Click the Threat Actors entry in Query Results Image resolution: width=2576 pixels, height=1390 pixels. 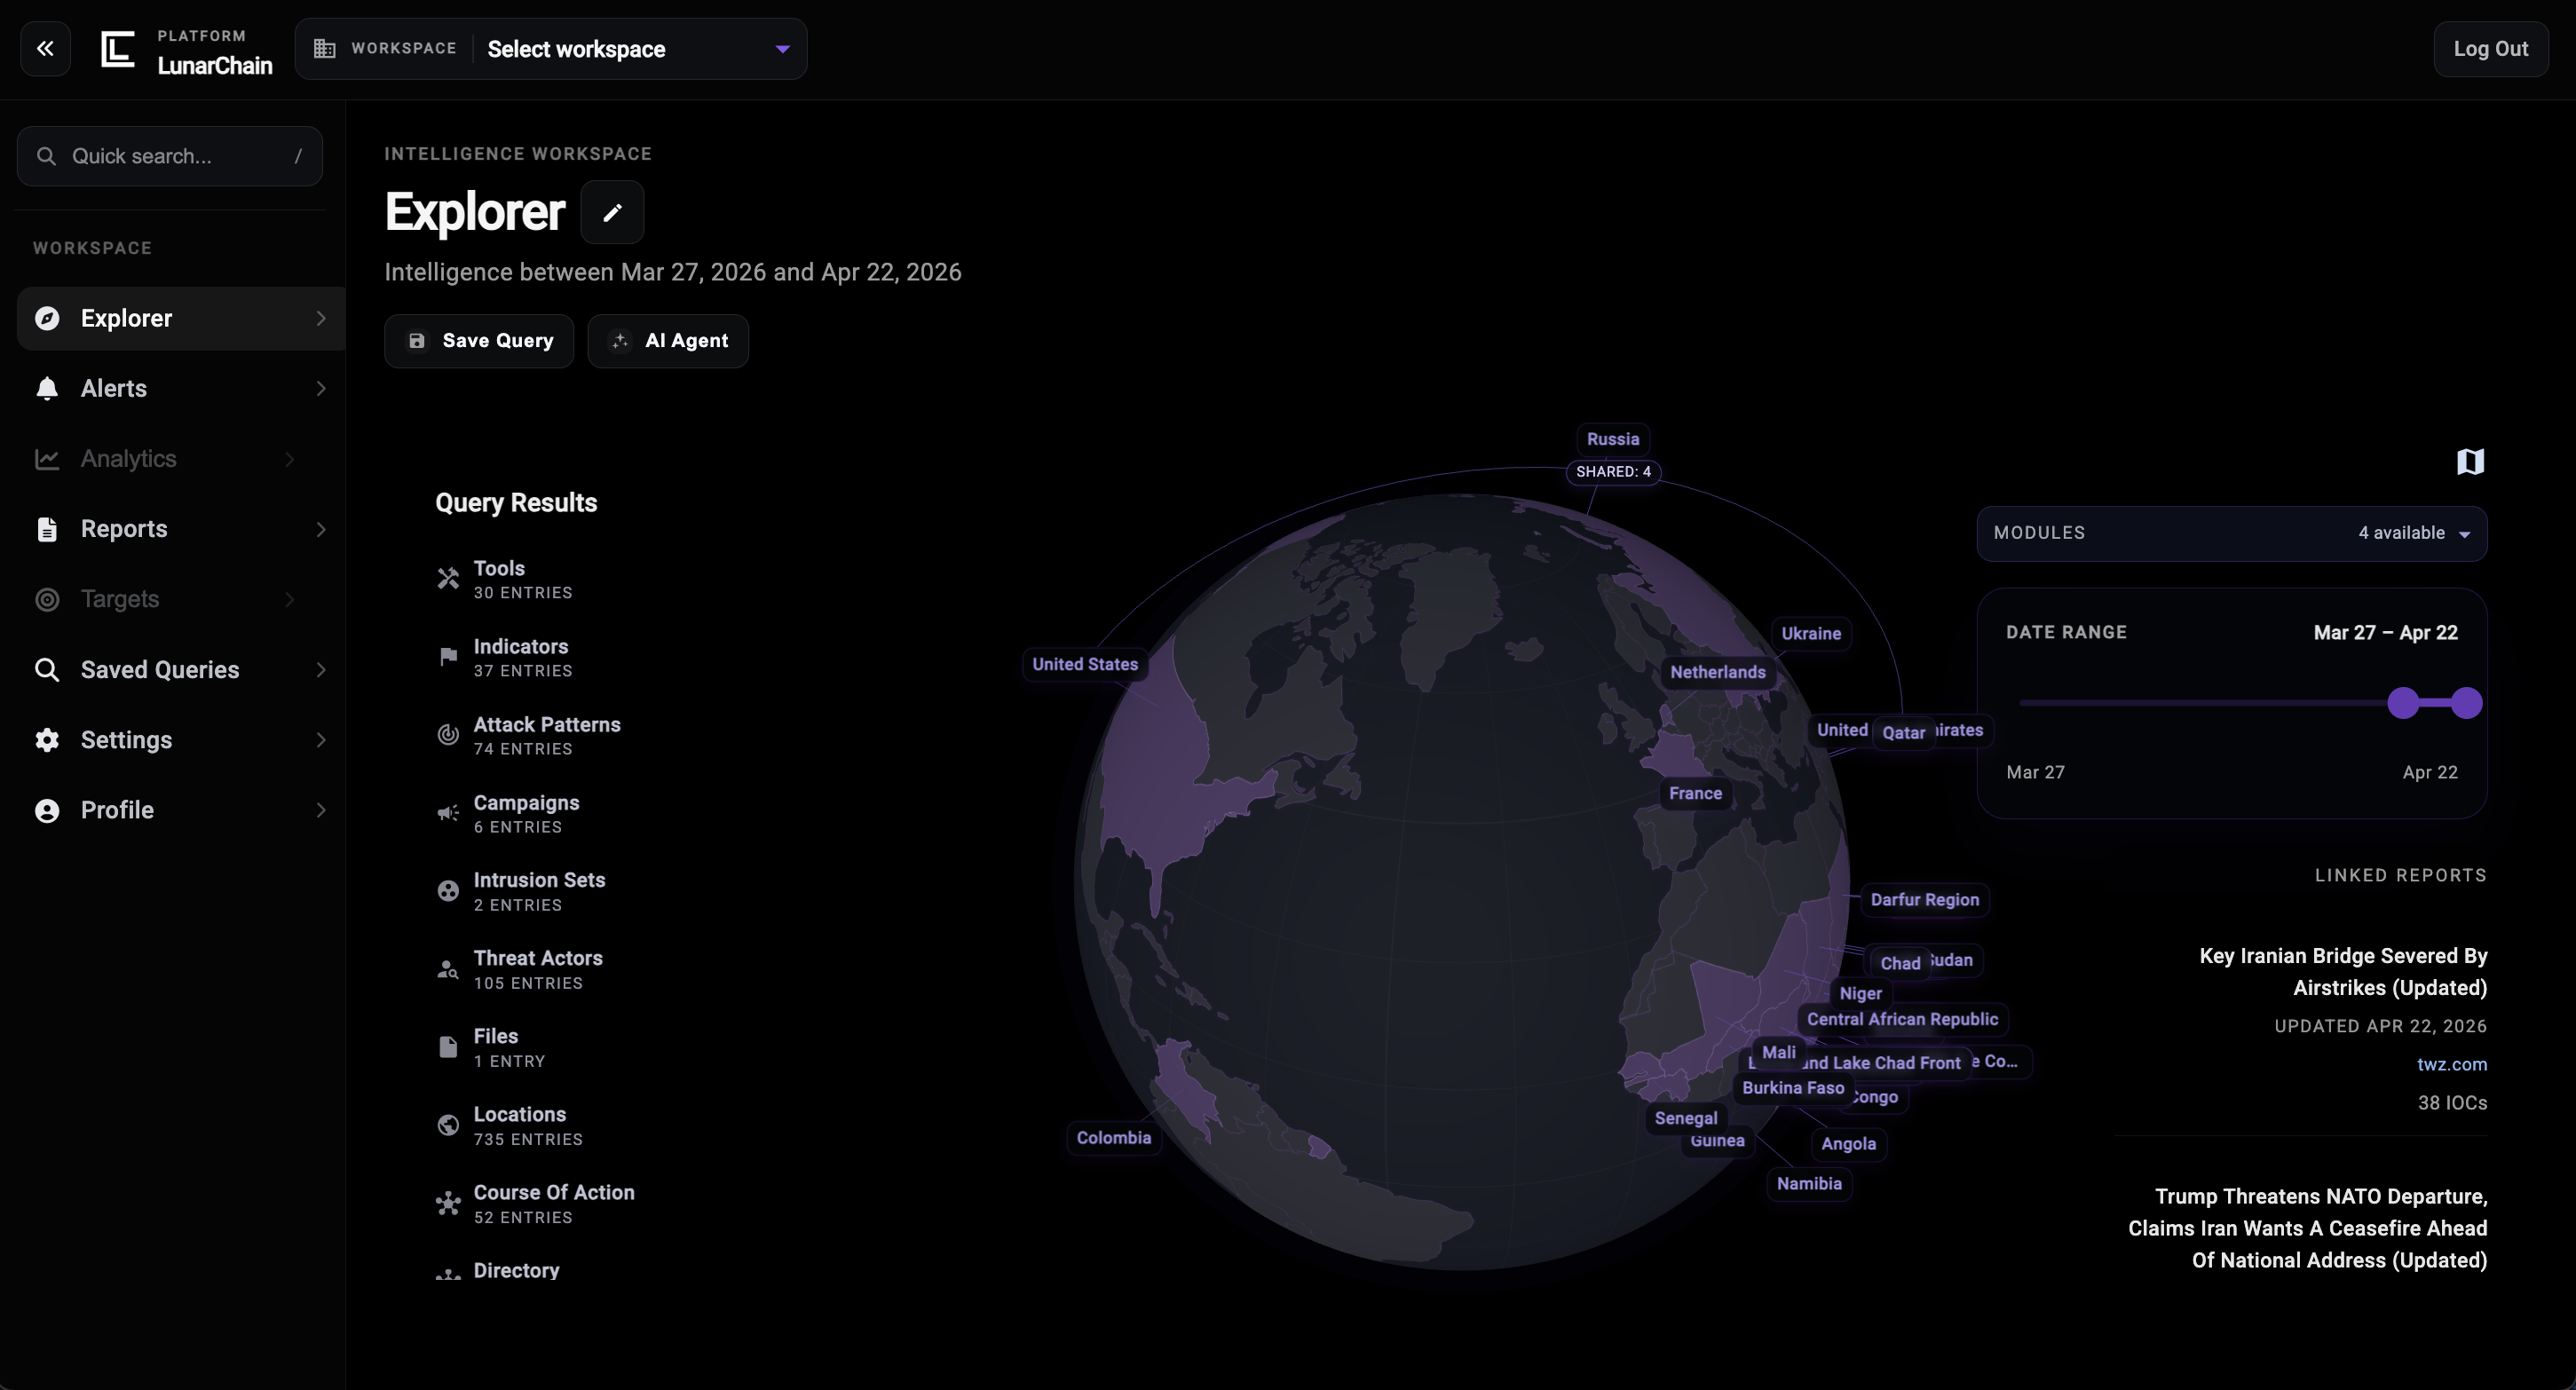click(538, 968)
